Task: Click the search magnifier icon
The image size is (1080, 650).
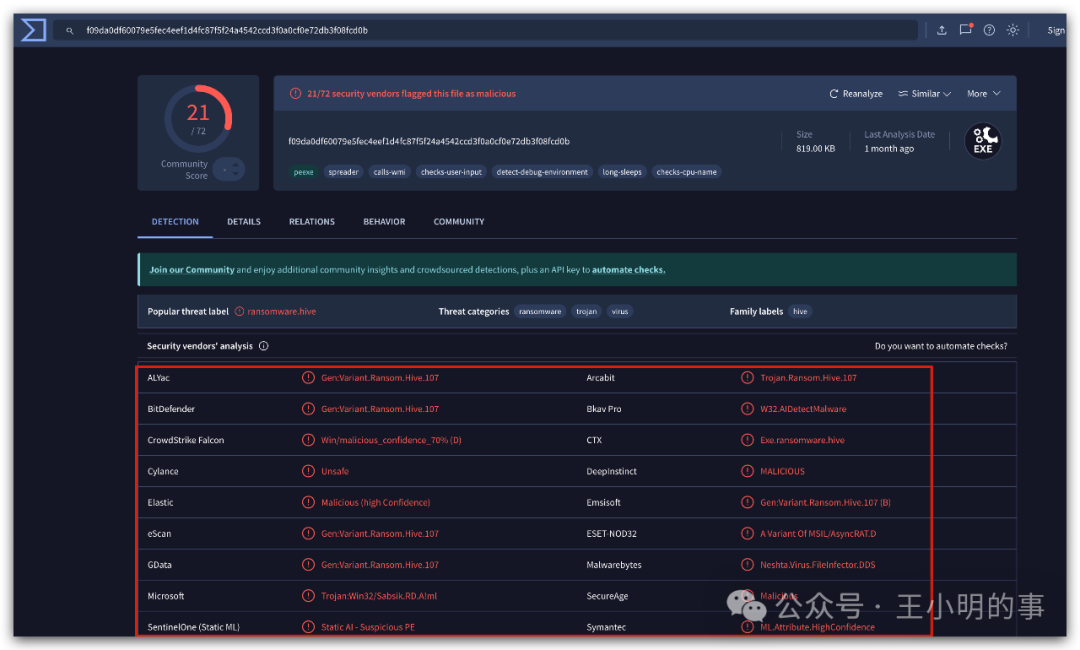Action: point(70,31)
